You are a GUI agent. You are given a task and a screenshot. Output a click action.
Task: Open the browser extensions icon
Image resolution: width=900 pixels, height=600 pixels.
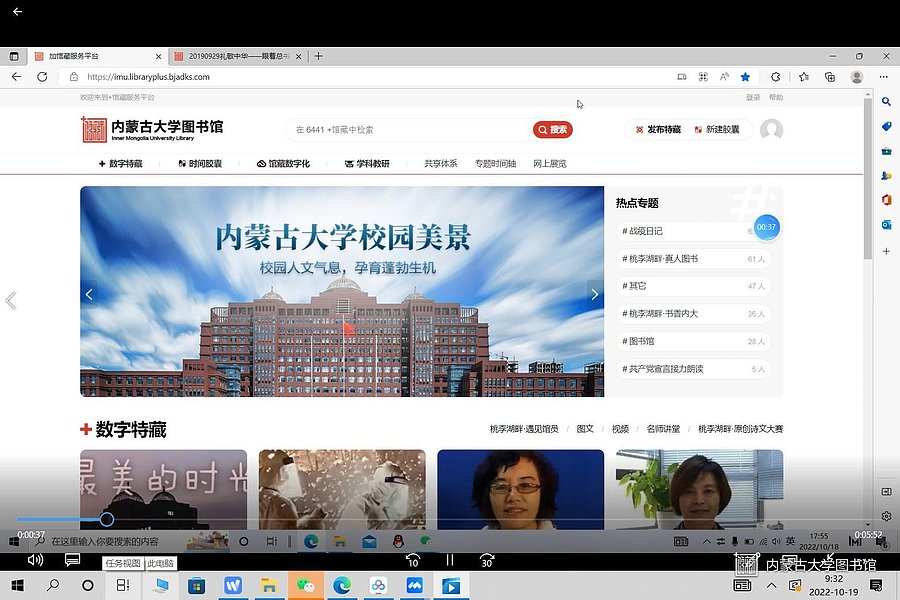(775, 77)
